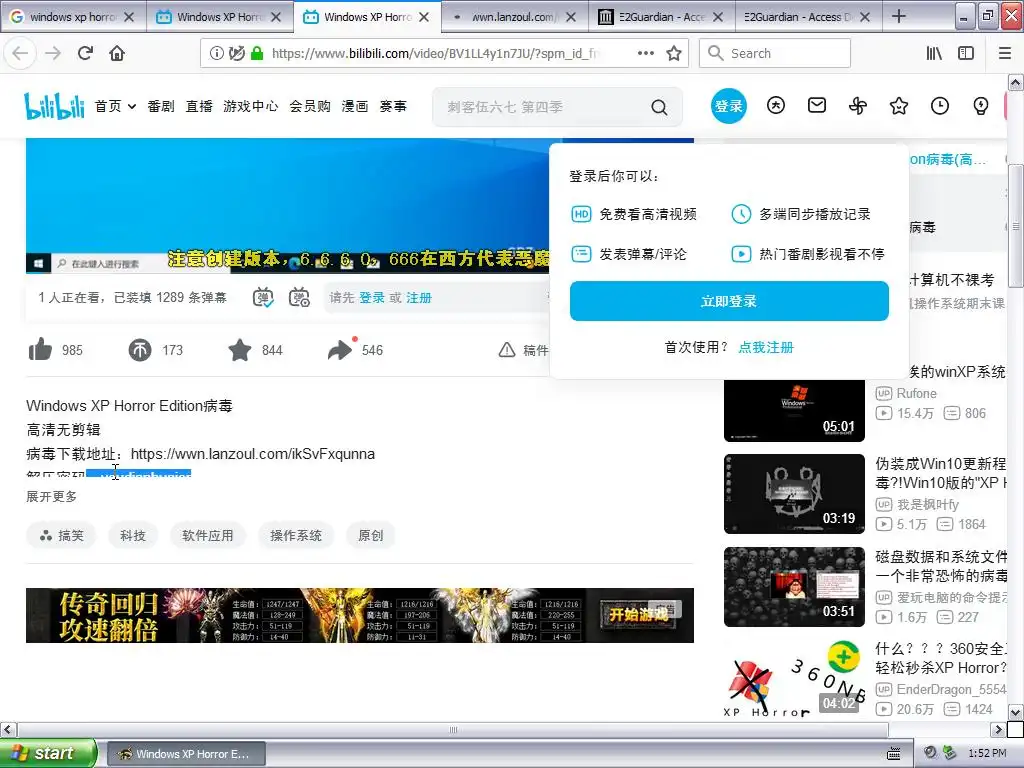Select the 科技 tag
Image resolution: width=1024 pixels, height=768 pixels.
[x=133, y=536]
